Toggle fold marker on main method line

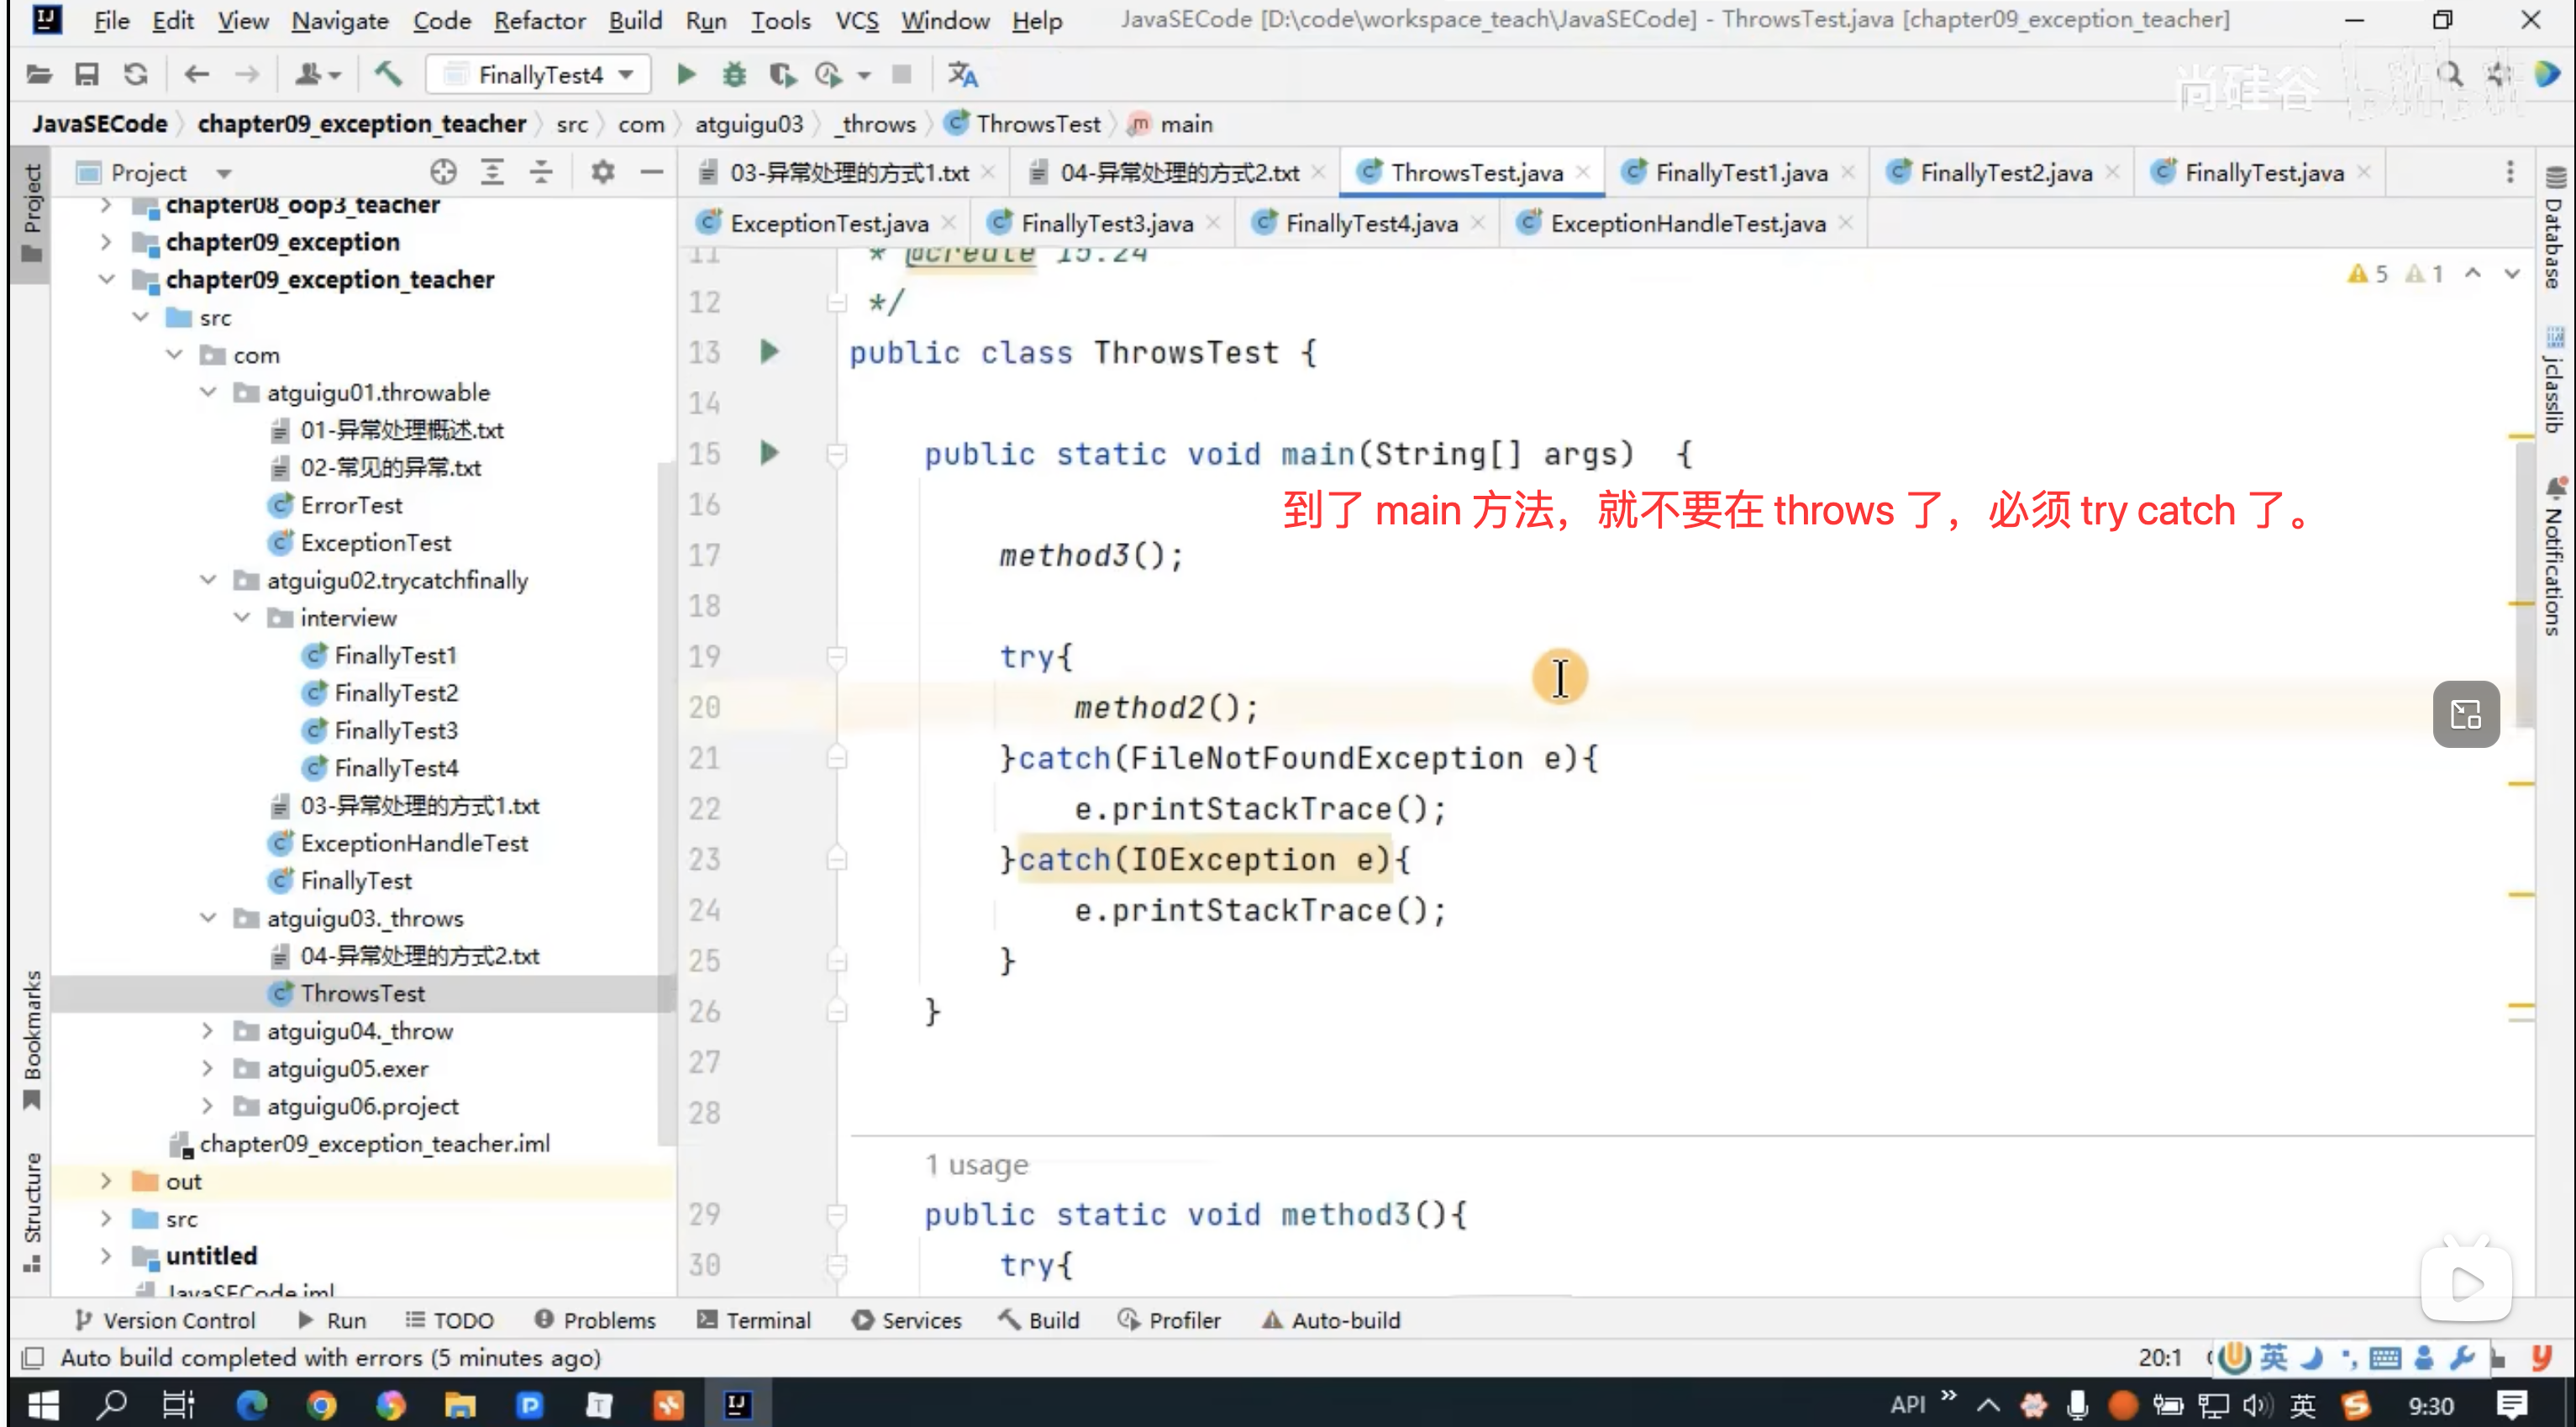[837, 454]
